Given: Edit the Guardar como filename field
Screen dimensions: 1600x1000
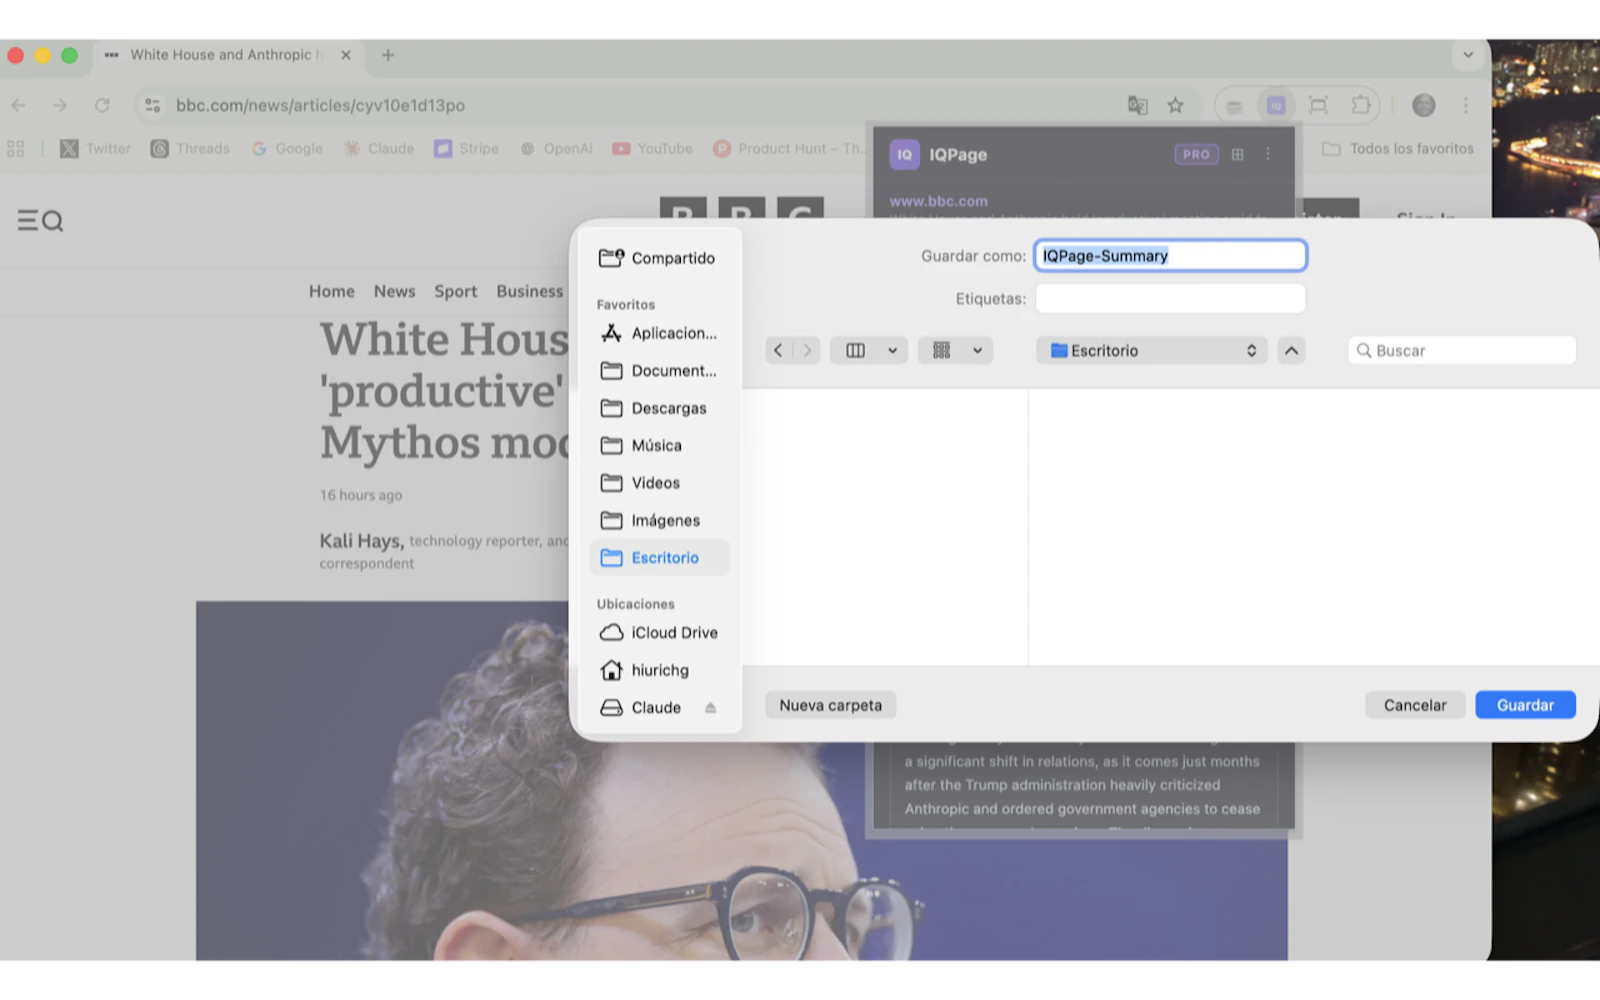Looking at the screenshot, I should click(1170, 256).
